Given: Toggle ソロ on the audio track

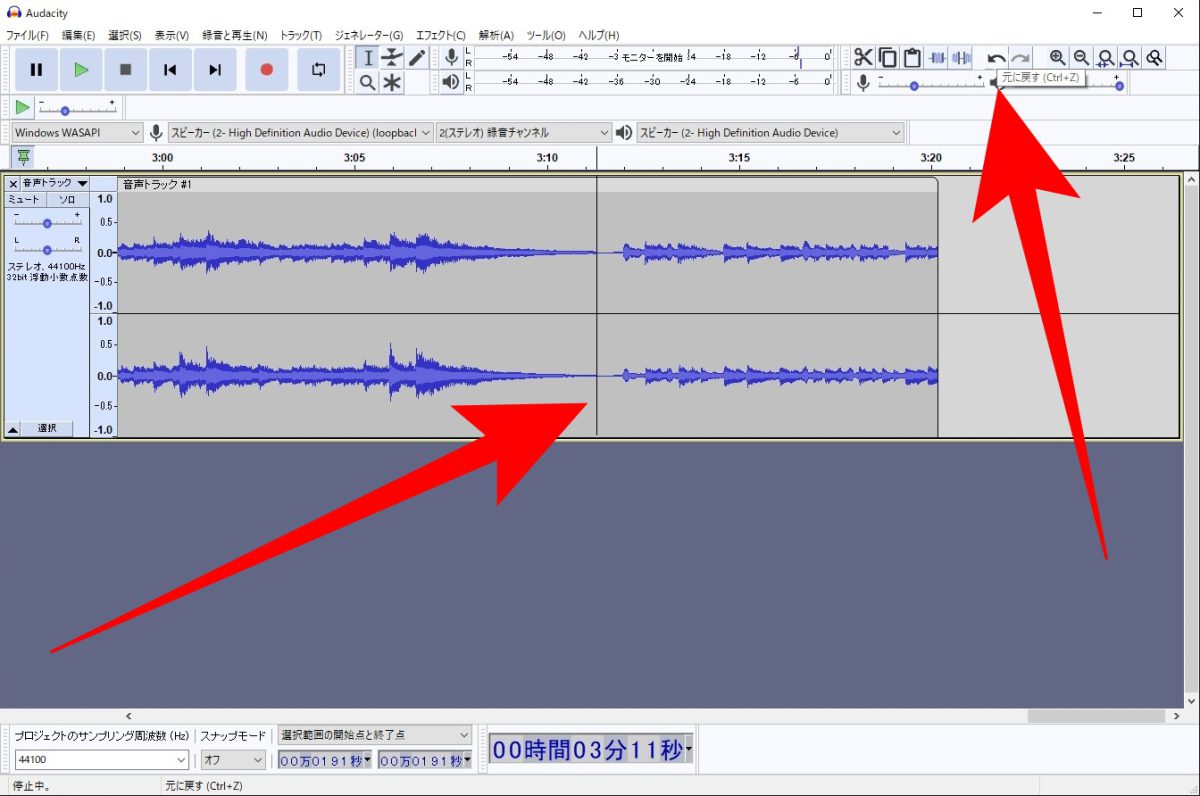Looking at the screenshot, I should (x=67, y=200).
